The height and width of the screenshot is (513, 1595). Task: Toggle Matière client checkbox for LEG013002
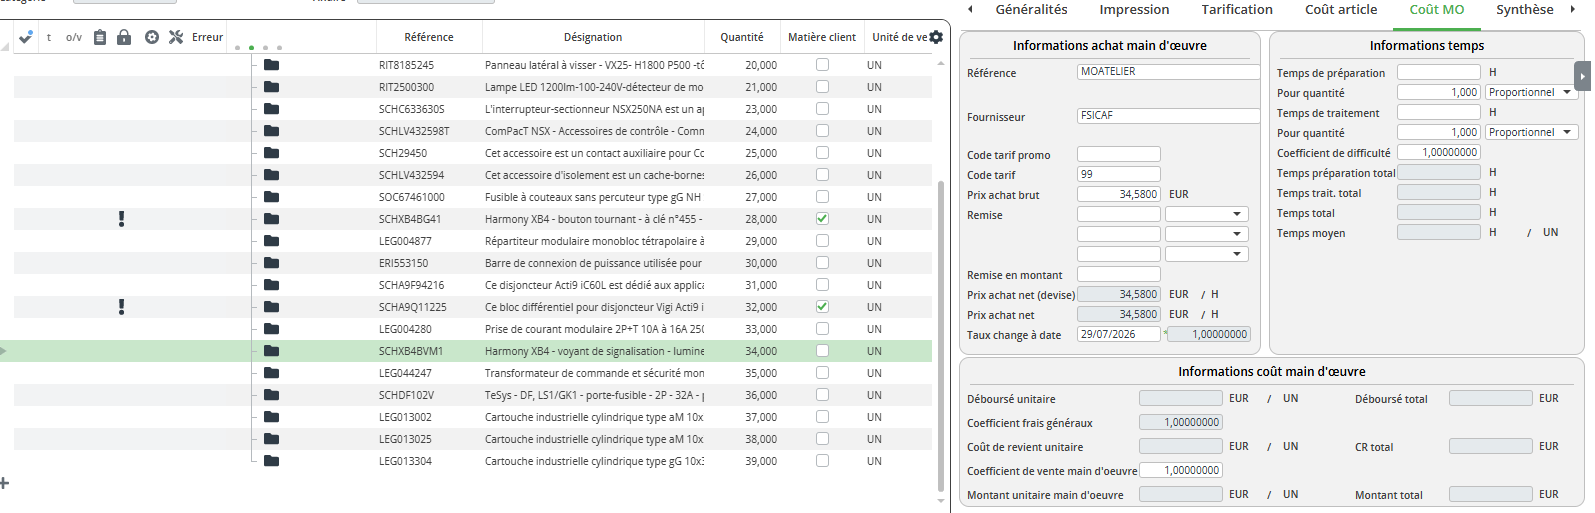pyautogui.click(x=822, y=417)
